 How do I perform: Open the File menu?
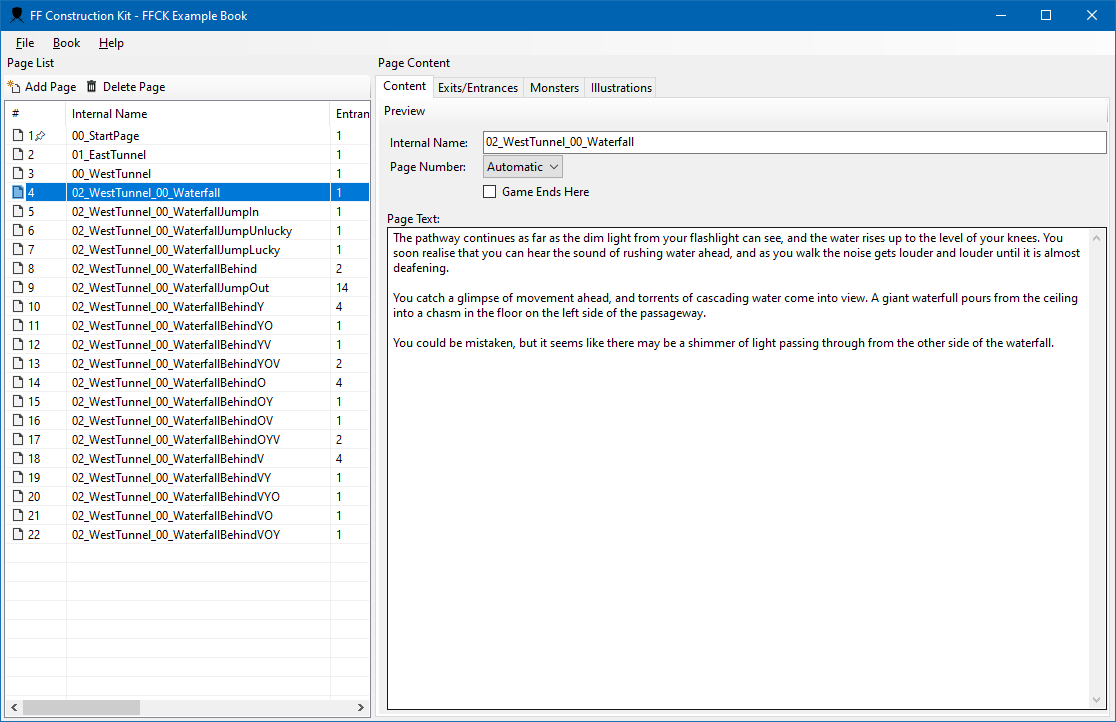25,43
